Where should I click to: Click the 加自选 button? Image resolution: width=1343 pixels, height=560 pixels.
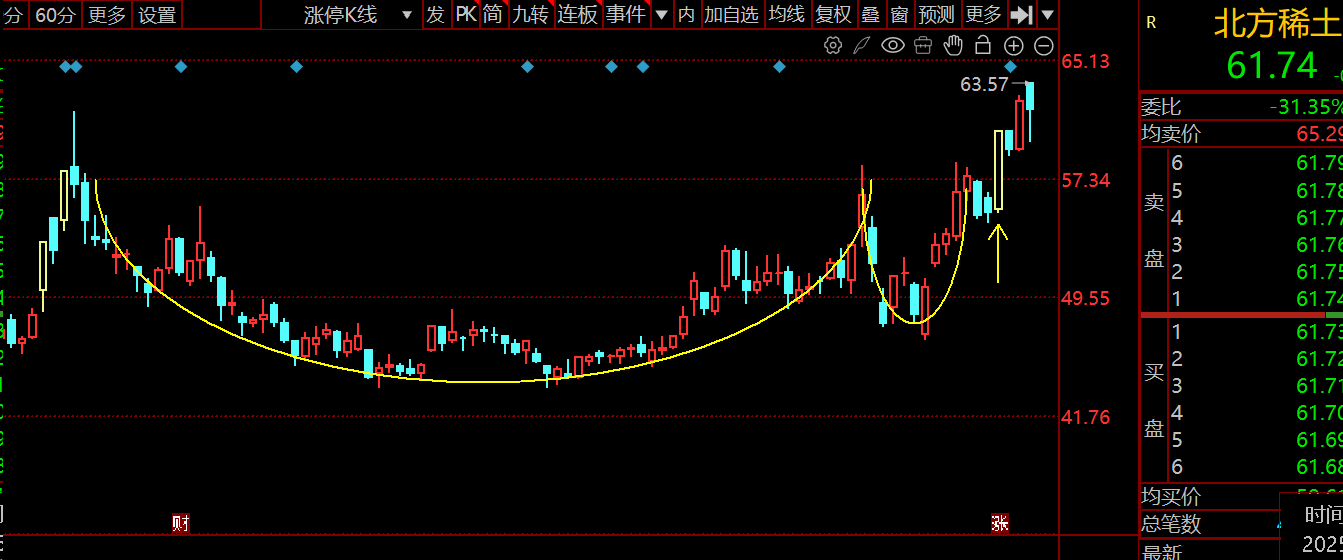(x=731, y=15)
